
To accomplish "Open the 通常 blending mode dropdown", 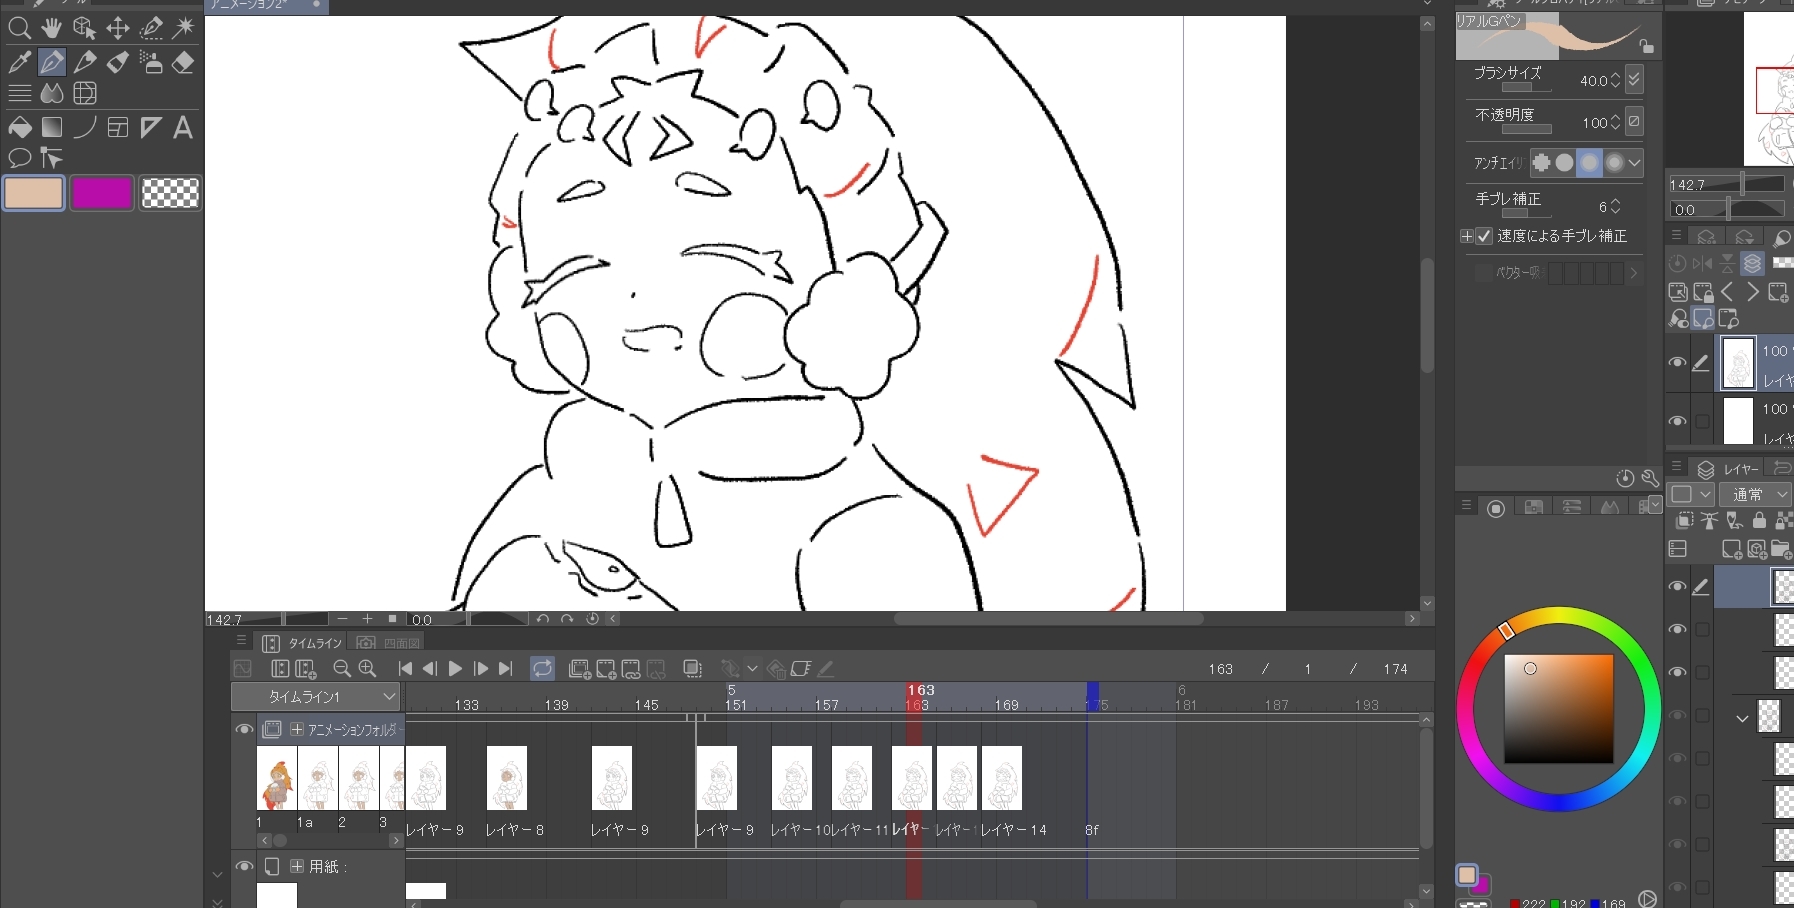I will point(1755,495).
